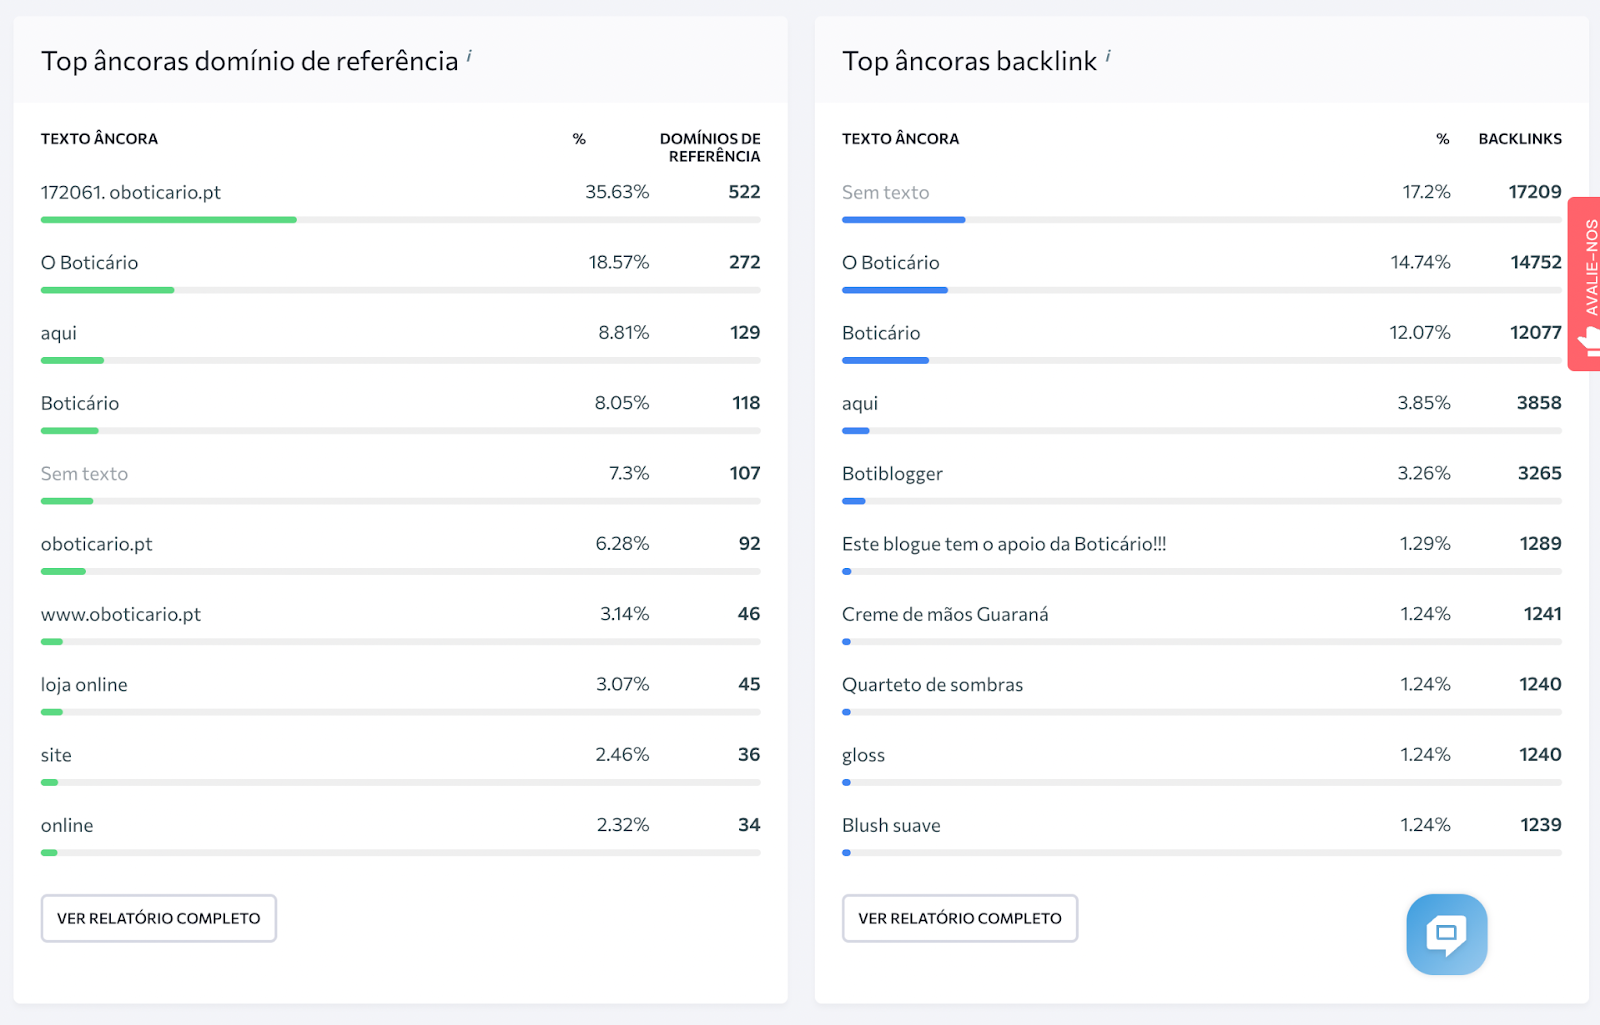Click the referring domains count 118
The width and height of the screenshot is (1600, 1025).
[746, 403]
